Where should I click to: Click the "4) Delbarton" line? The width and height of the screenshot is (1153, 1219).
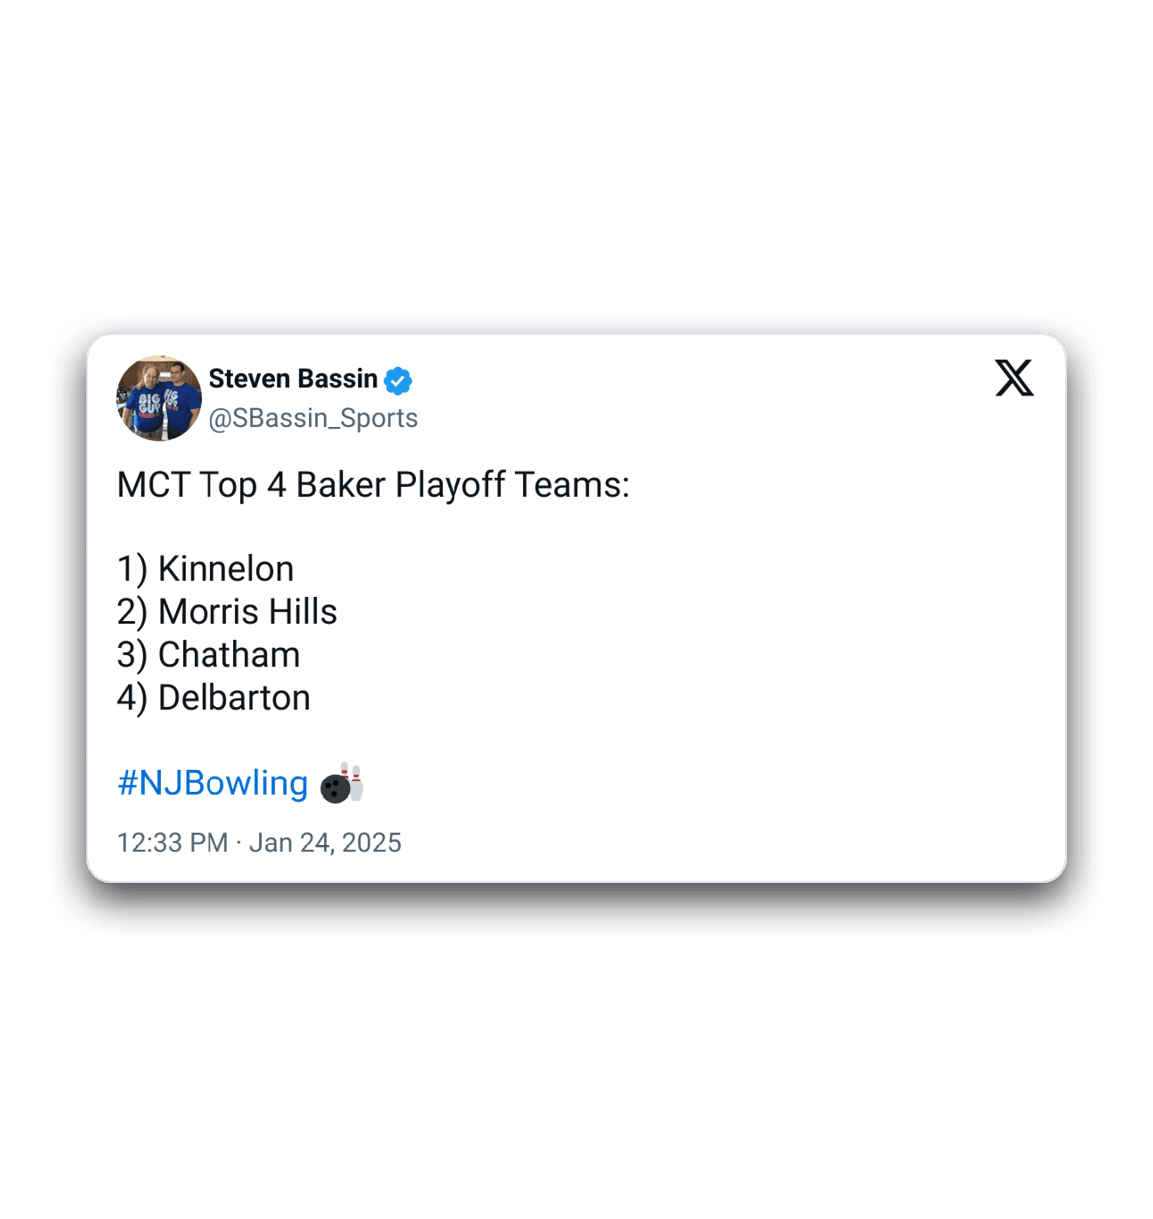[213, 698]
